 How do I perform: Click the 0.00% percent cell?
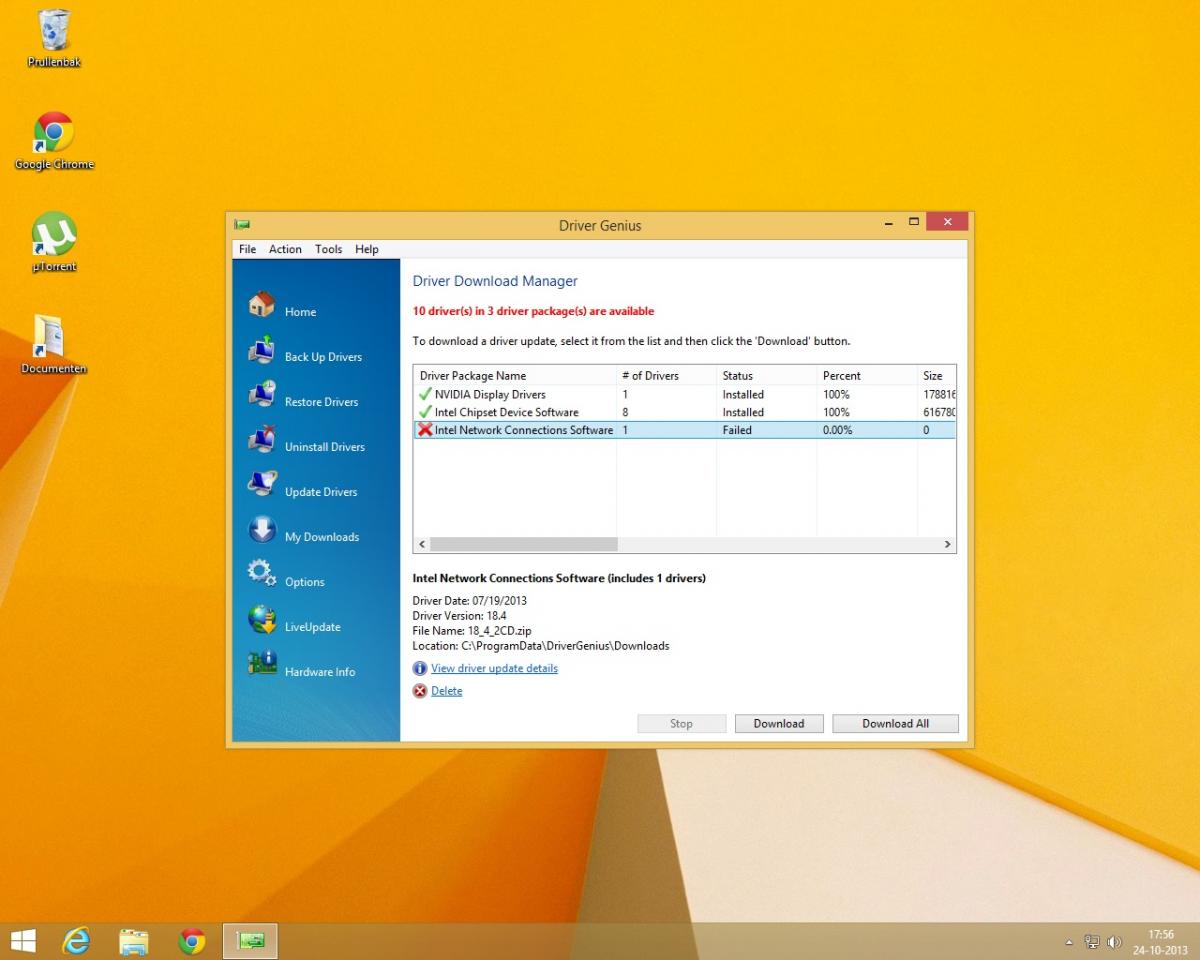pyautogui.click(x=838, y=430)
